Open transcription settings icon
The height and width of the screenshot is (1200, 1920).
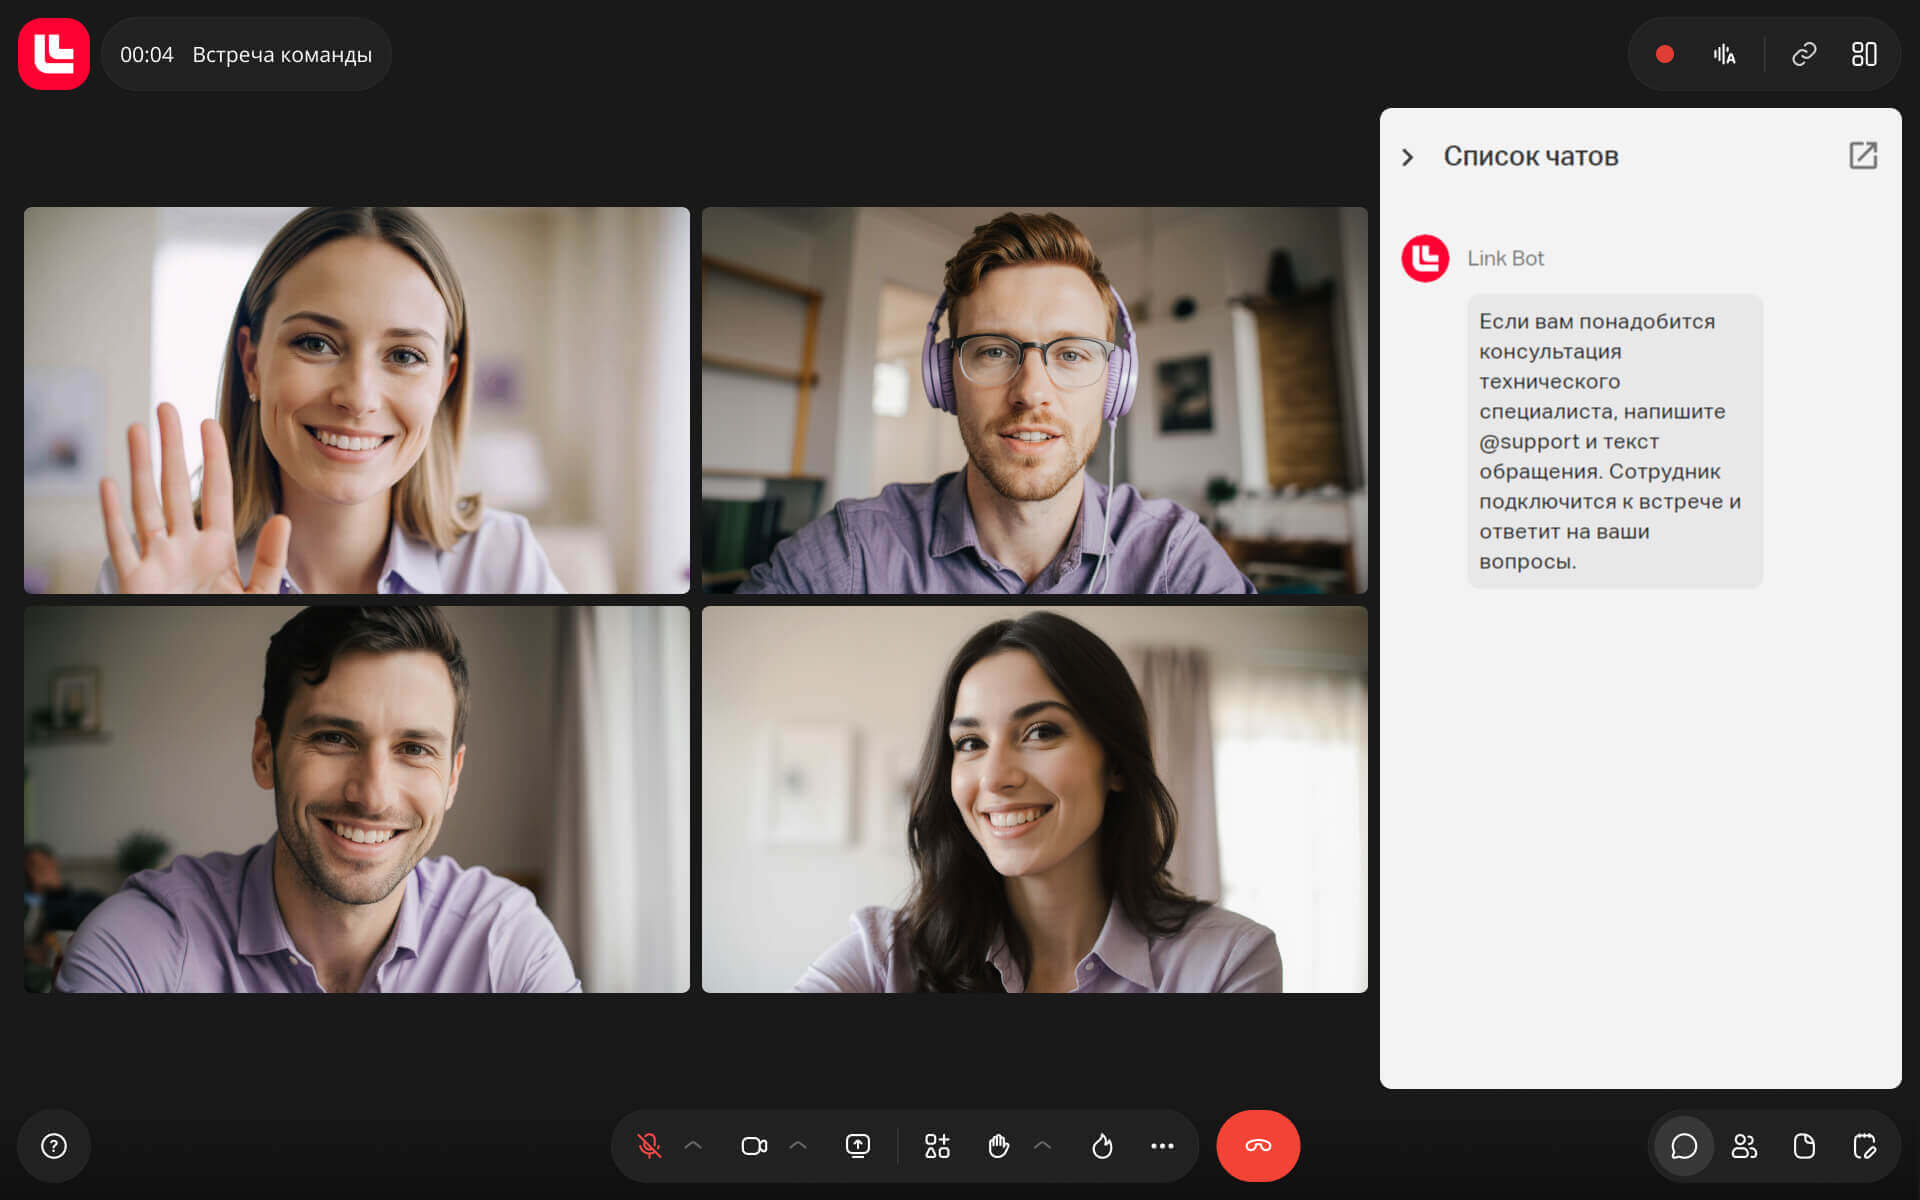click(x=1724, y=55)
